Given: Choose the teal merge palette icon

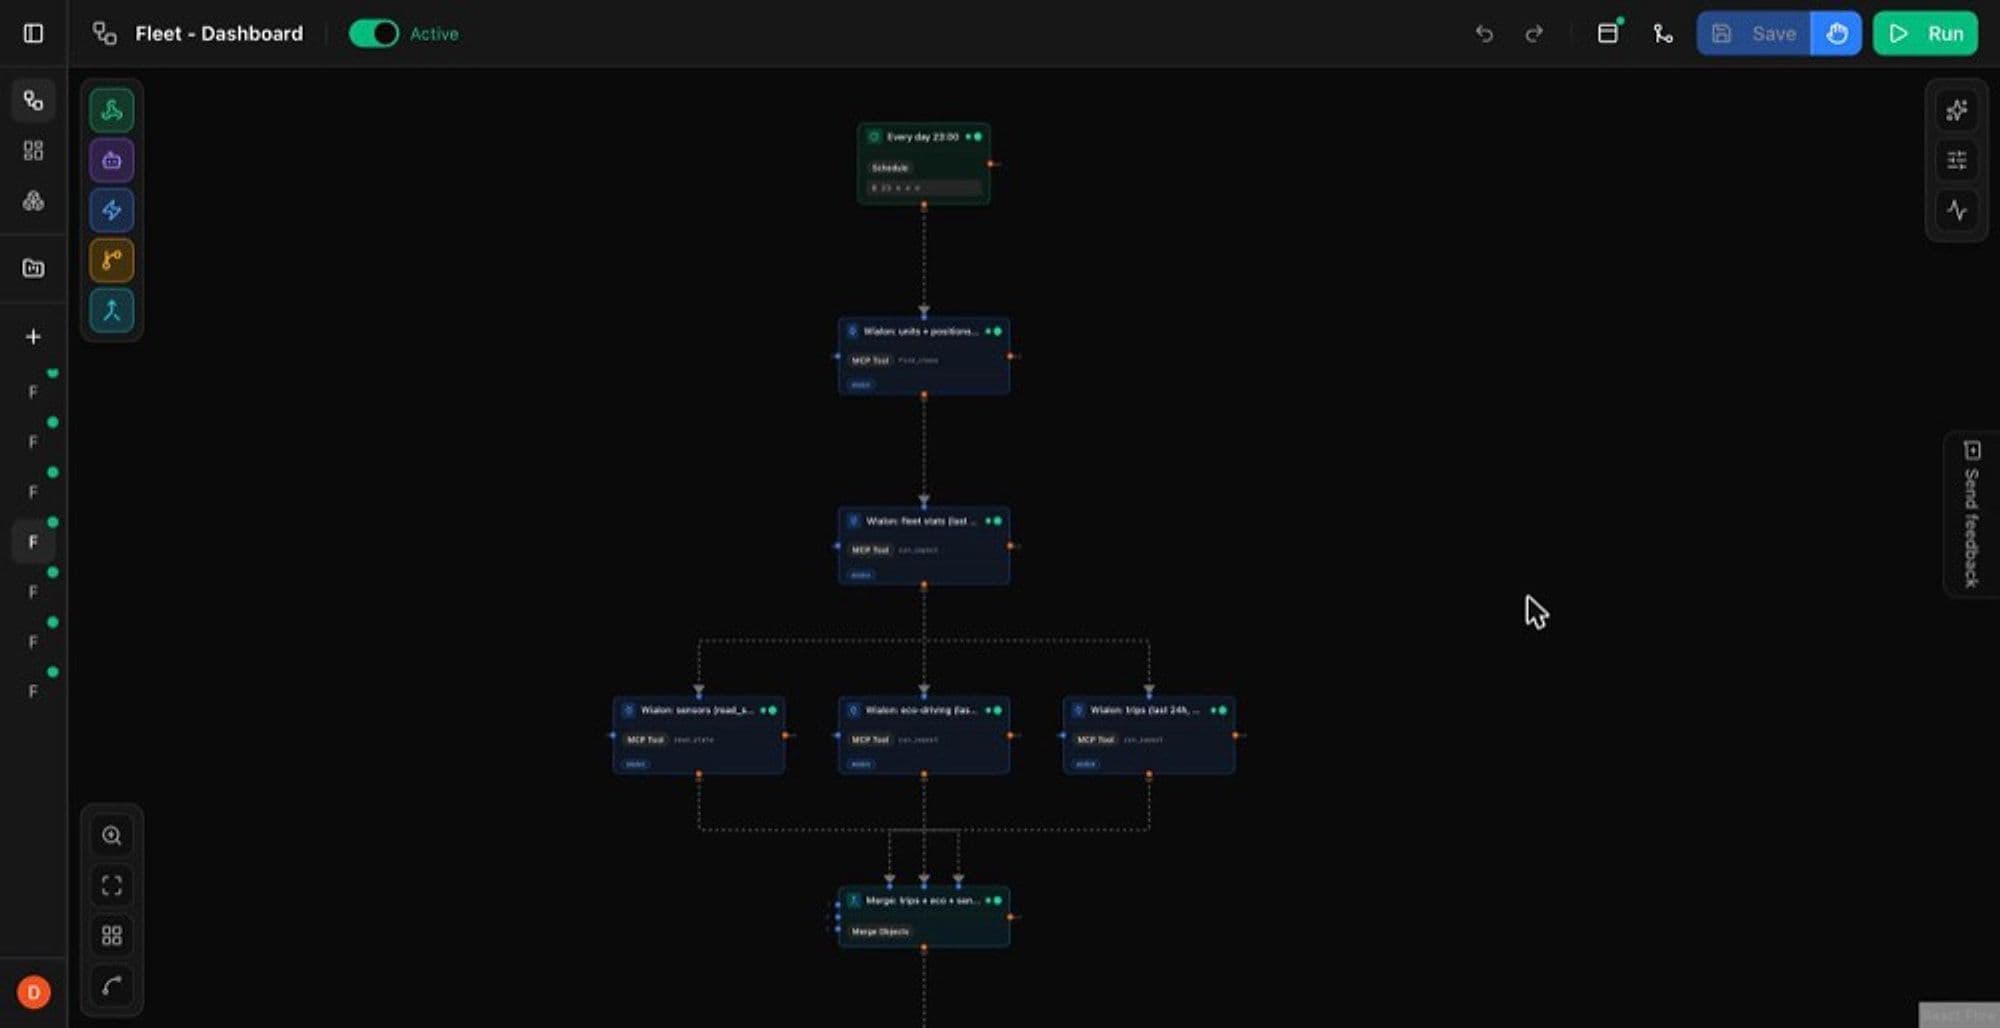Looking at the screenshot, I should [x=111, y=310].
